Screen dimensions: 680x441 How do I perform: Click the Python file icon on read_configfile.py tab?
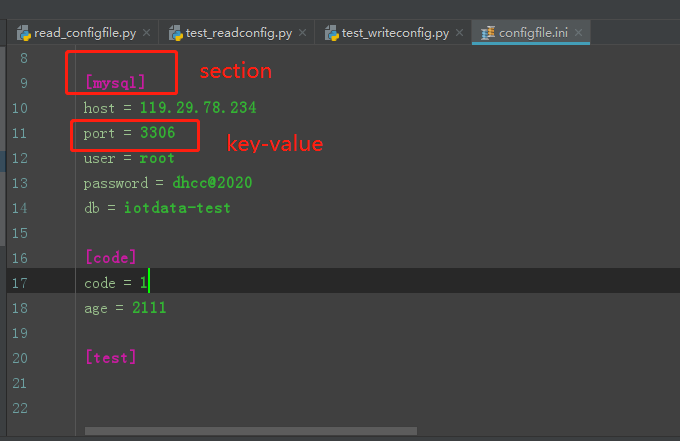24,33
